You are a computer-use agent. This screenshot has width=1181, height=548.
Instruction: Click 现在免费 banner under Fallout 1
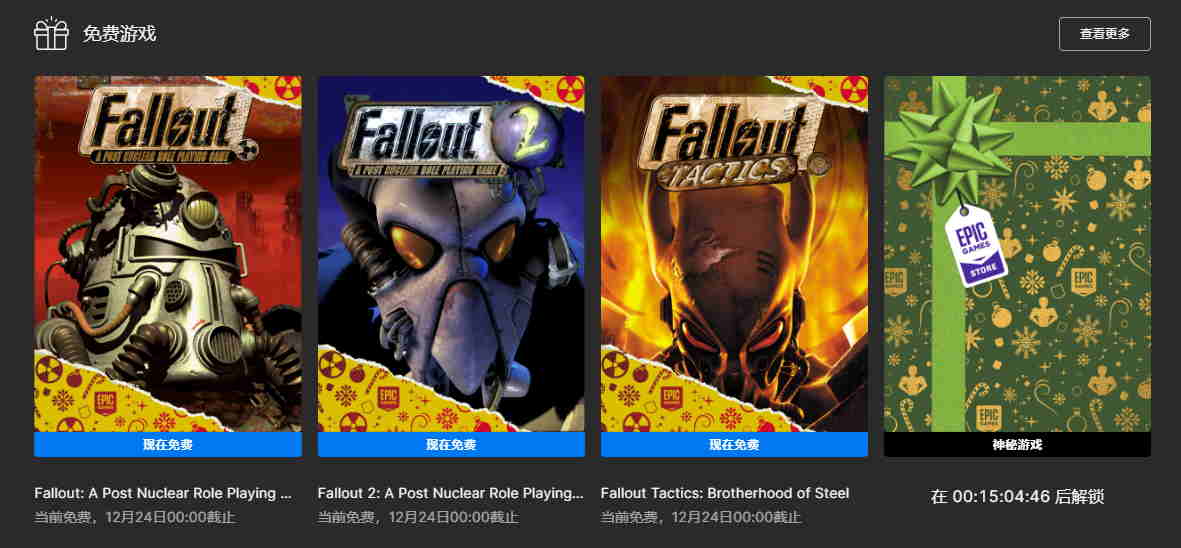168,444
